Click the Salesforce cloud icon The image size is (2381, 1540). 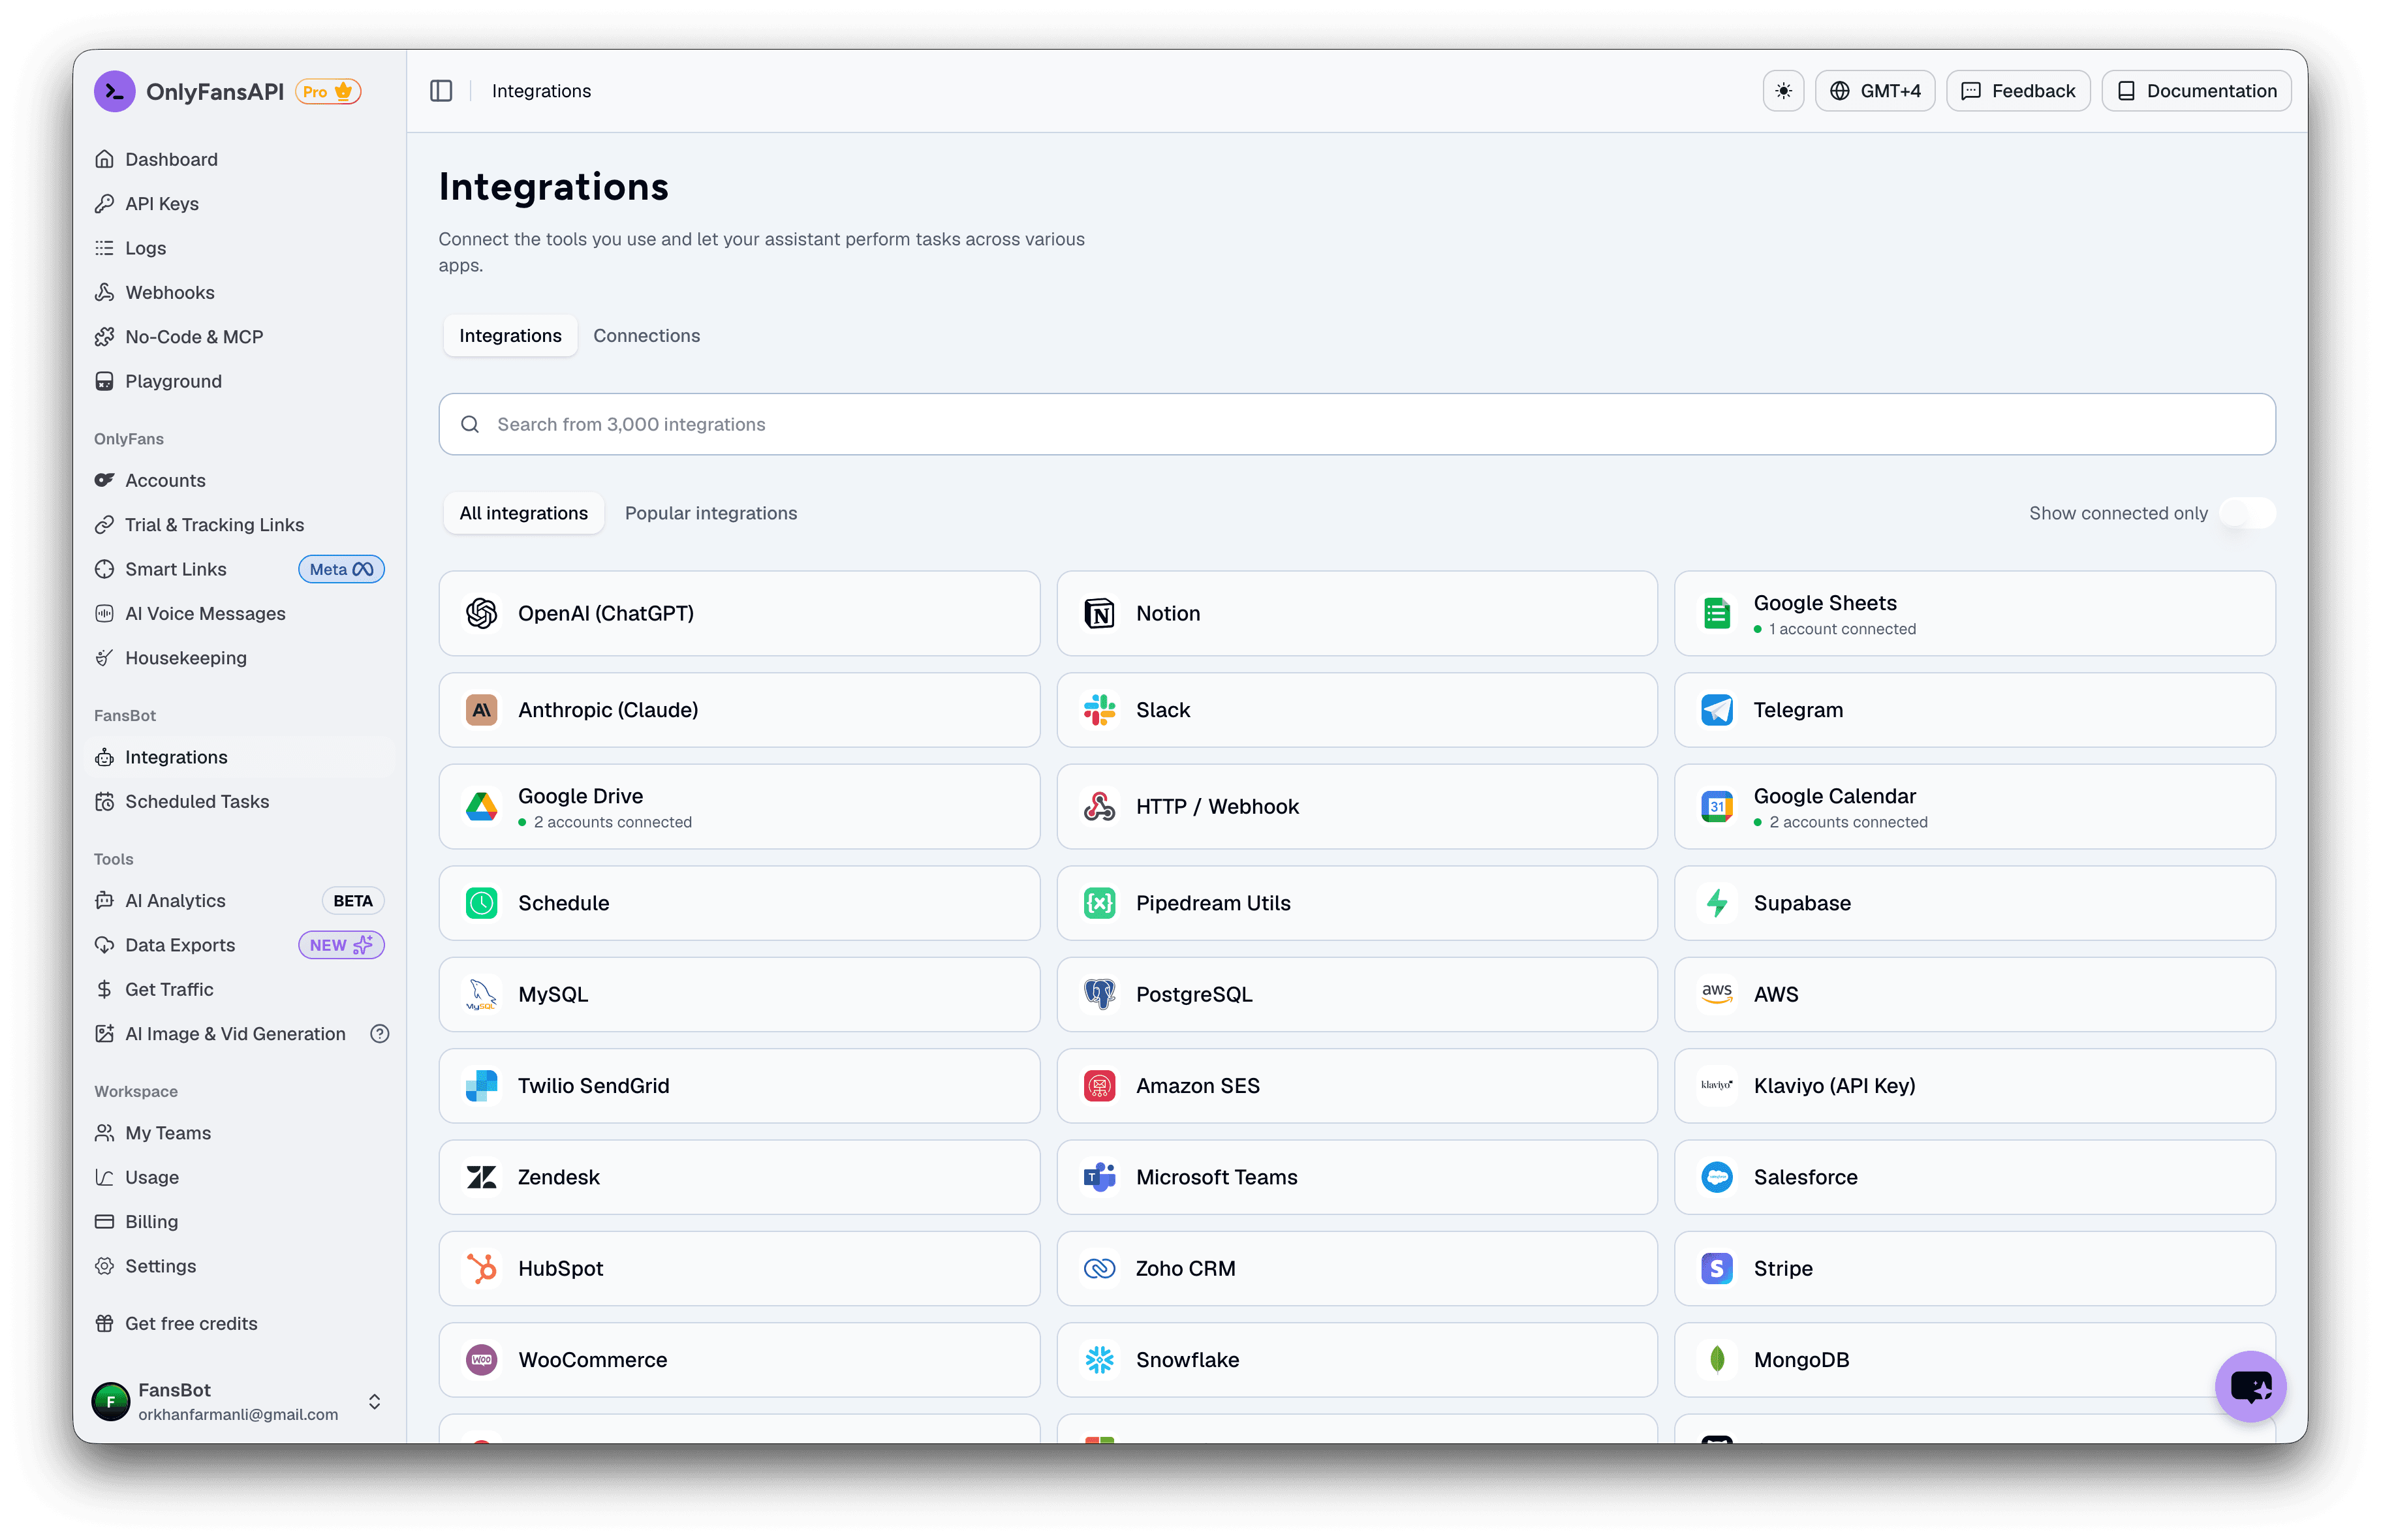[x=1717, y=1177]
